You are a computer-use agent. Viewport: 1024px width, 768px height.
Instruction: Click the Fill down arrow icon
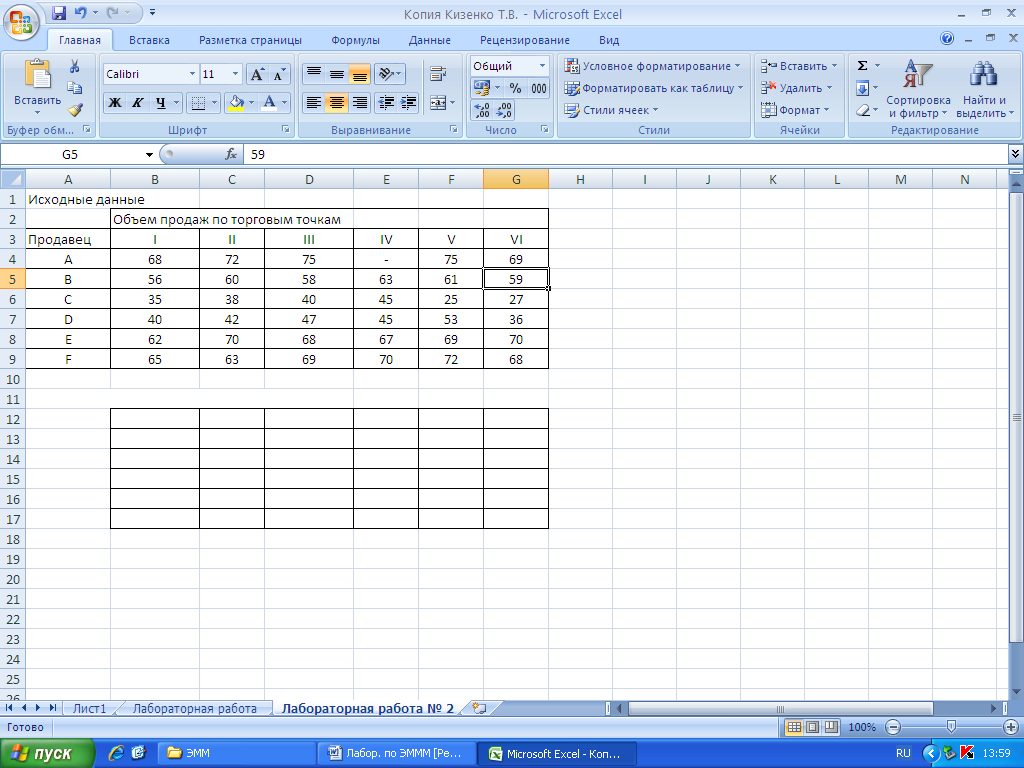click(x=863, y=88)
